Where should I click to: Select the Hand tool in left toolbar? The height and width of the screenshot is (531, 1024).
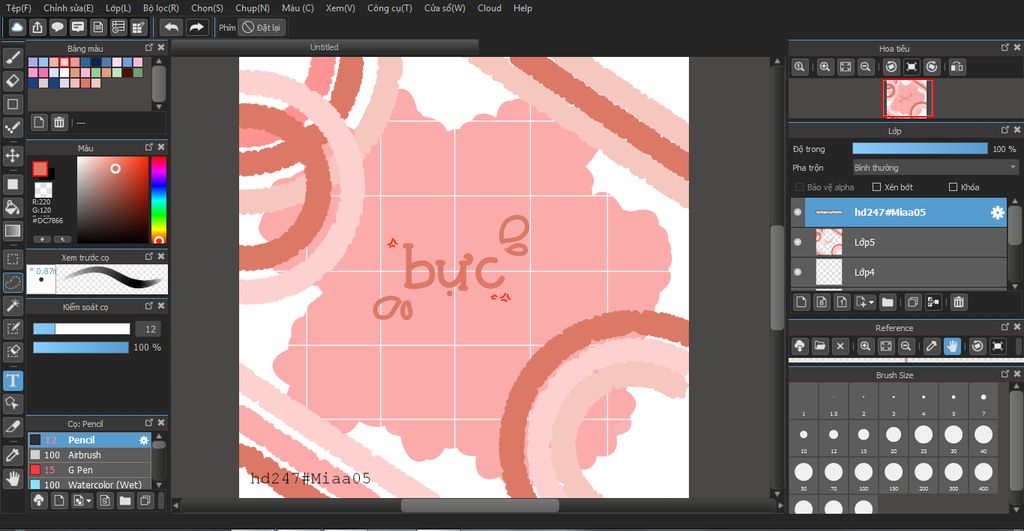click(12, 479)
